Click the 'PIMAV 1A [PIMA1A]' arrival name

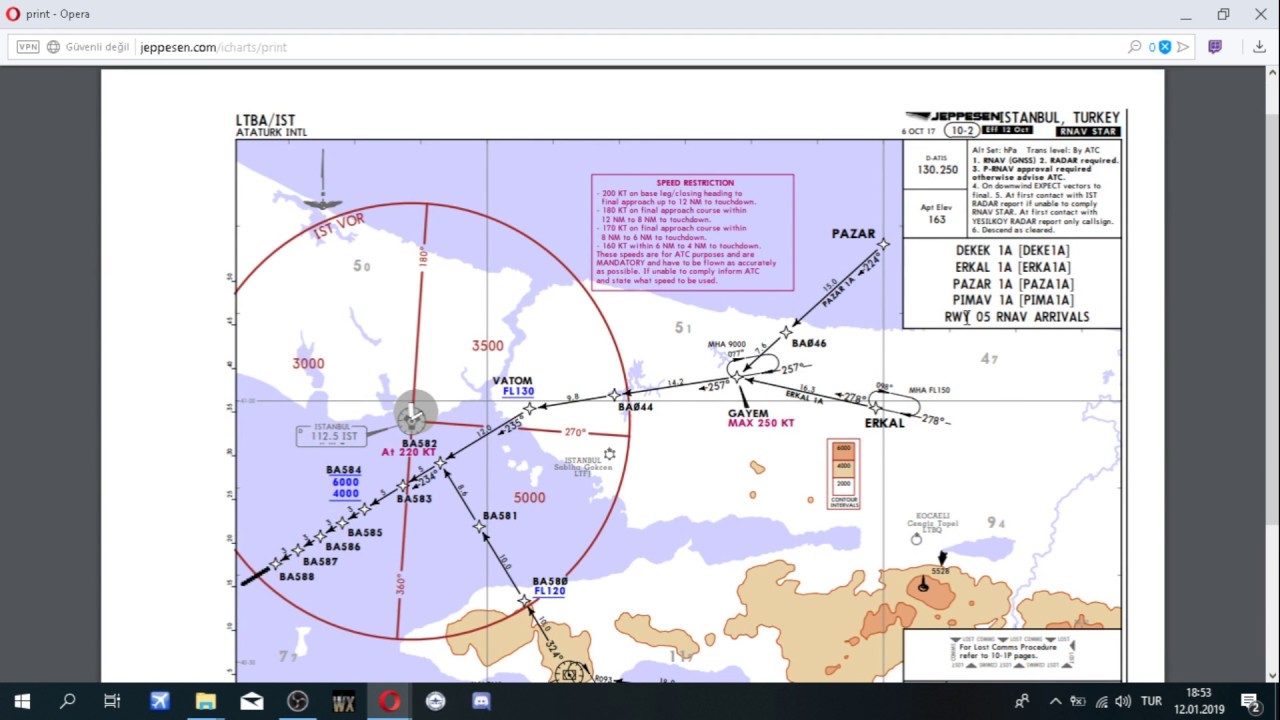[x=1012, y=300]
